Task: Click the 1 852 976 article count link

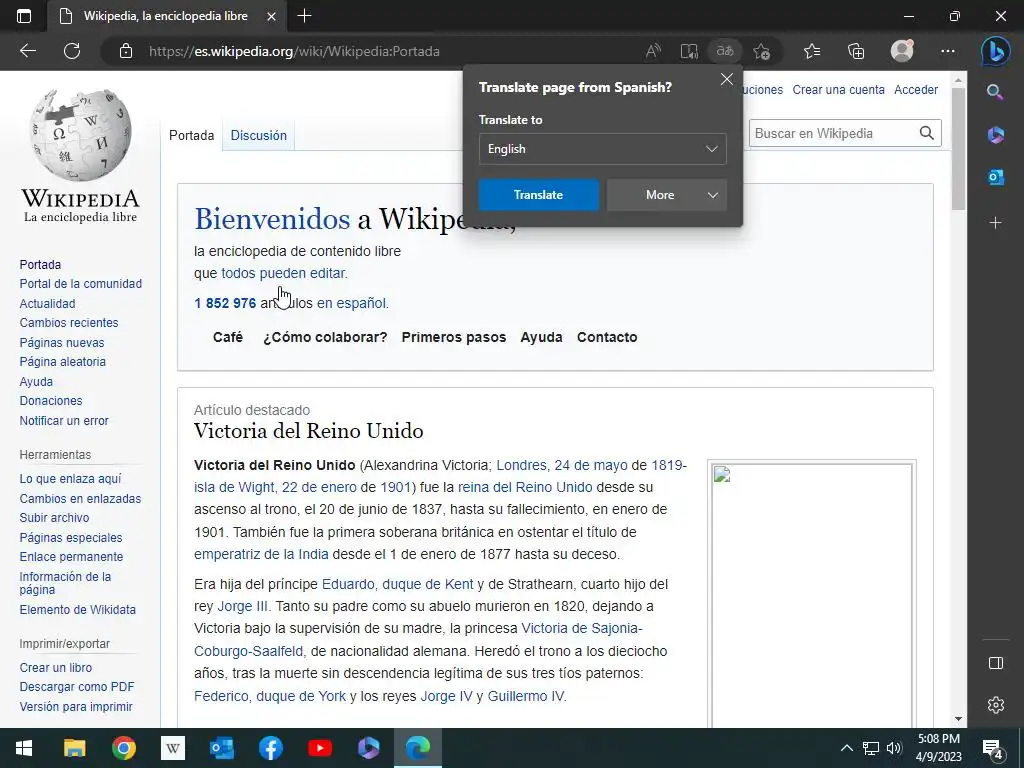Action: 225,303
